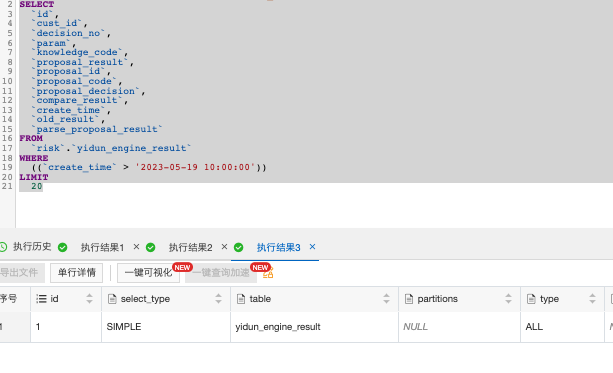Viewport: 613px width, 373px height.
Task: Click the `decision_no` column in the query
Action: coord(68,33)
